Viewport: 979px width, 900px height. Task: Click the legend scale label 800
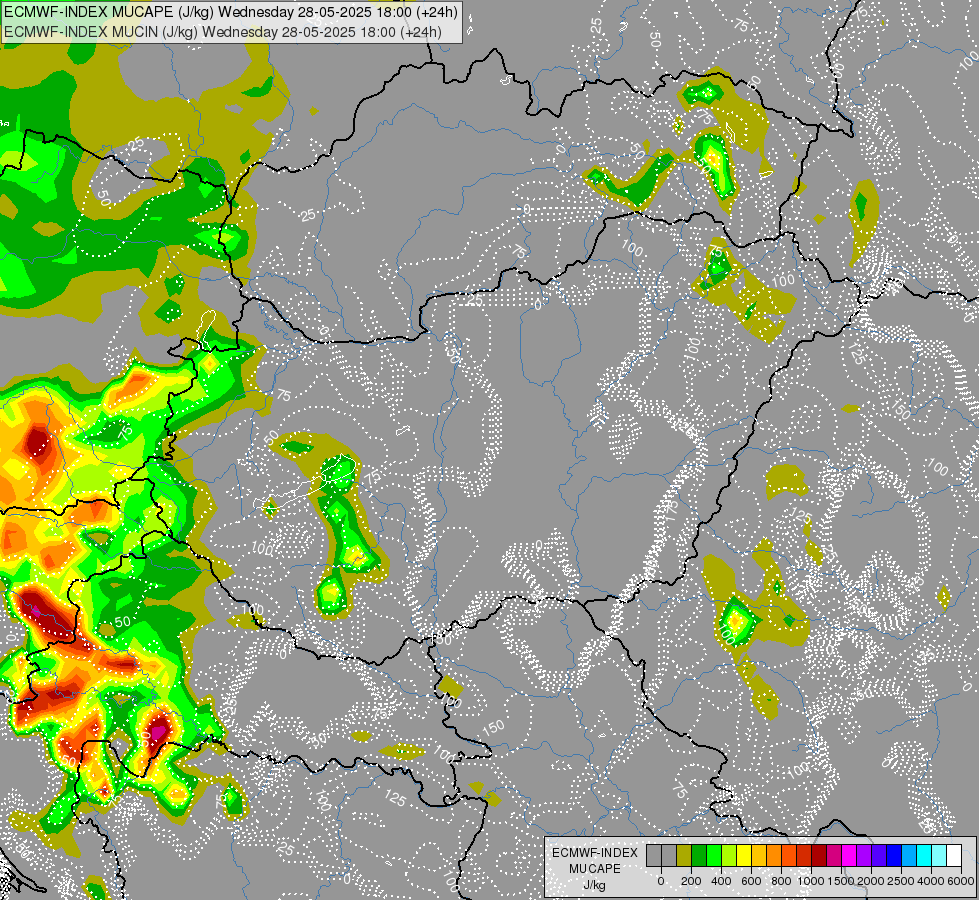tap(781, 881)
